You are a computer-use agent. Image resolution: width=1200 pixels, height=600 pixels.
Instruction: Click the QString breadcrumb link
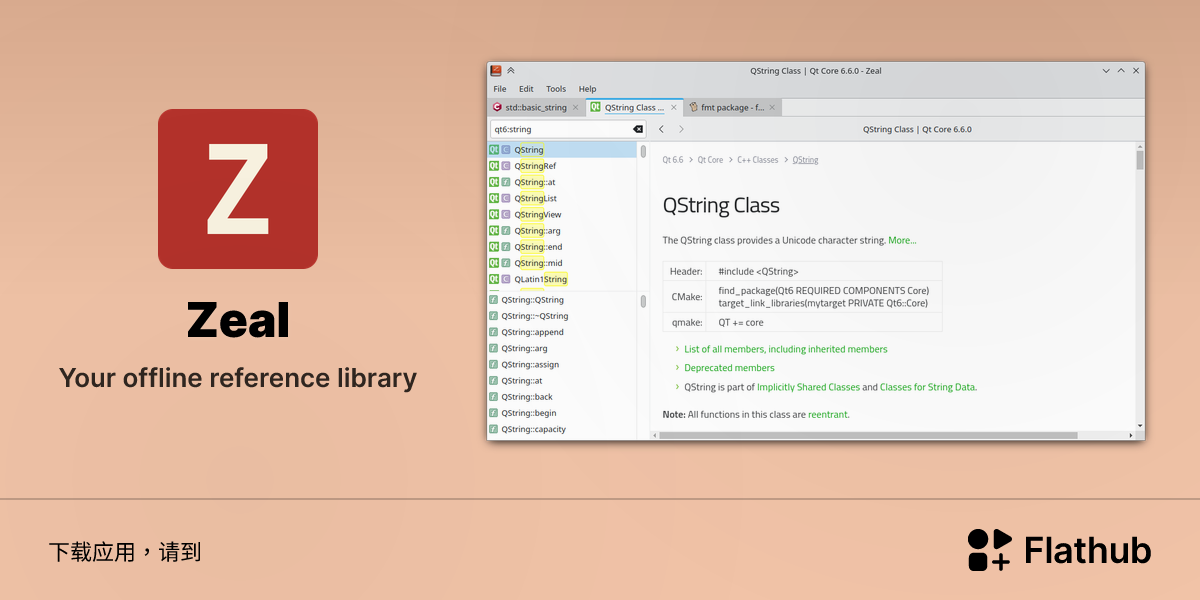(805, 160)
